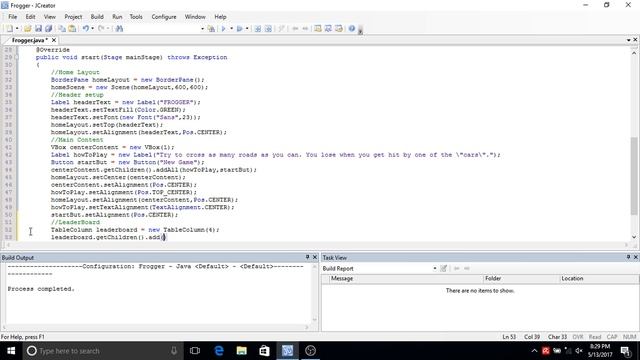
Task: Open the toolbar overflow options arrow
Action: pos(360,30)
